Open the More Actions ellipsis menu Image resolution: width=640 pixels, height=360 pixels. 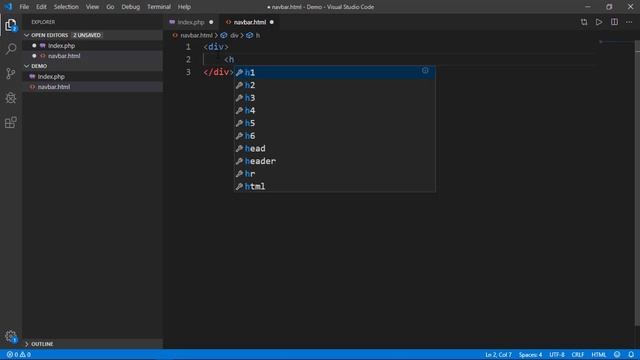[629, 22]
